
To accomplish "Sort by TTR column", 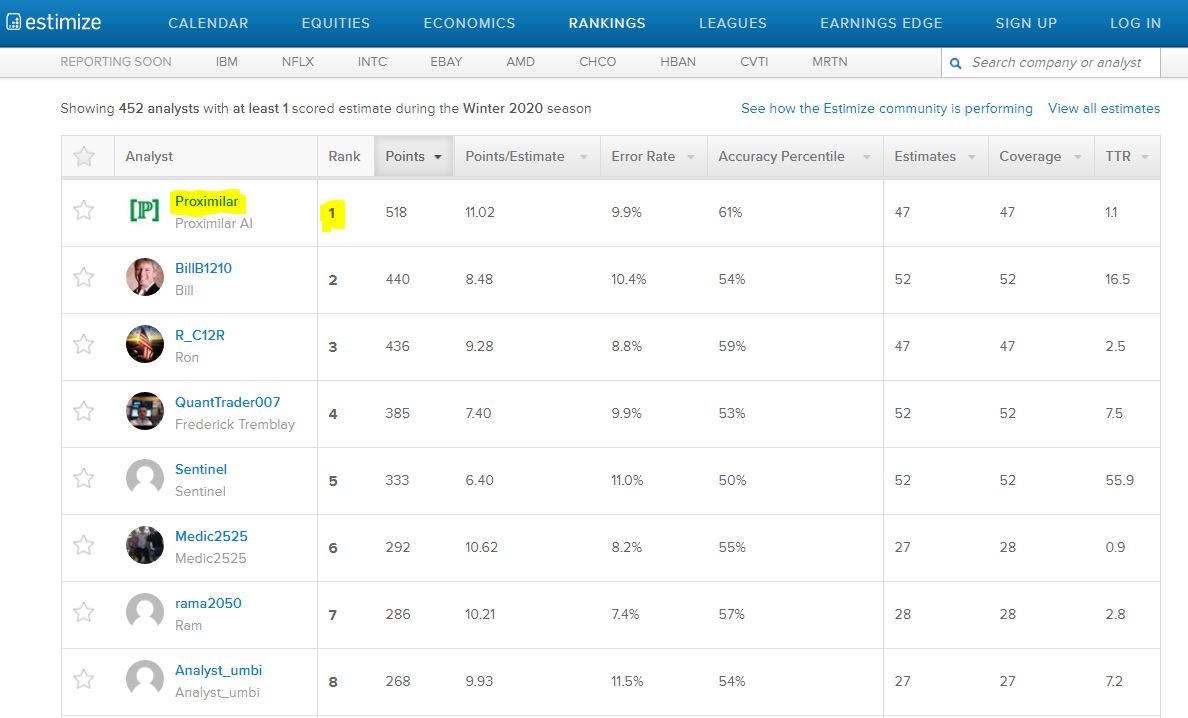I will [1127, 156].
